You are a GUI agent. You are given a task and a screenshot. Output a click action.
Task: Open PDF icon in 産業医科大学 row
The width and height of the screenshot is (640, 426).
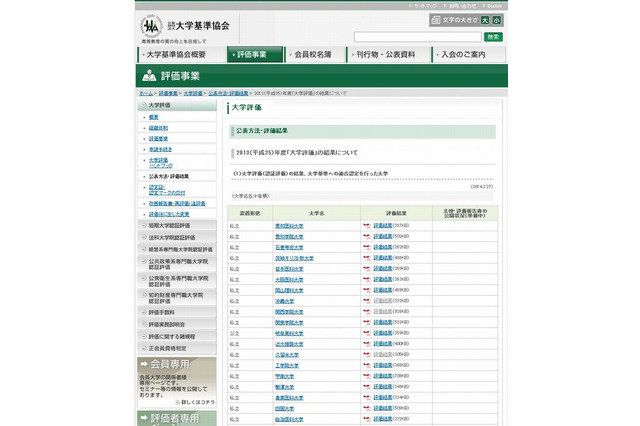(x=367, y=397)
